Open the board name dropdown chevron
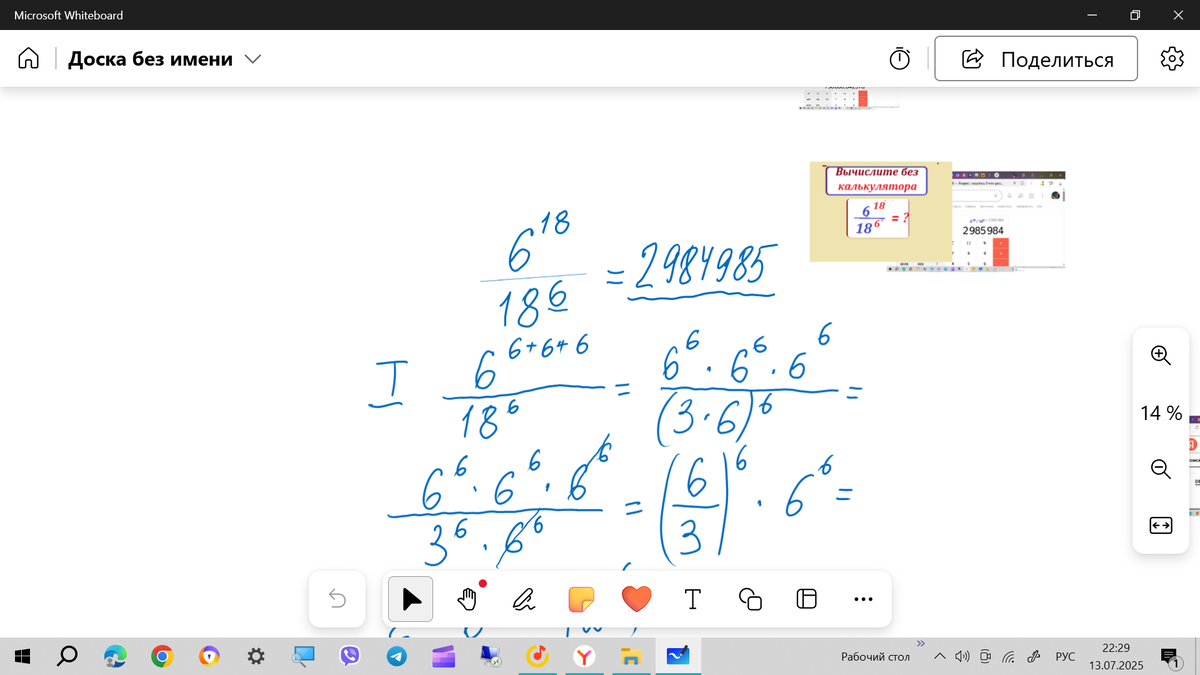Viewport: 1200px width, 675px height. click(x=252, y=59)
